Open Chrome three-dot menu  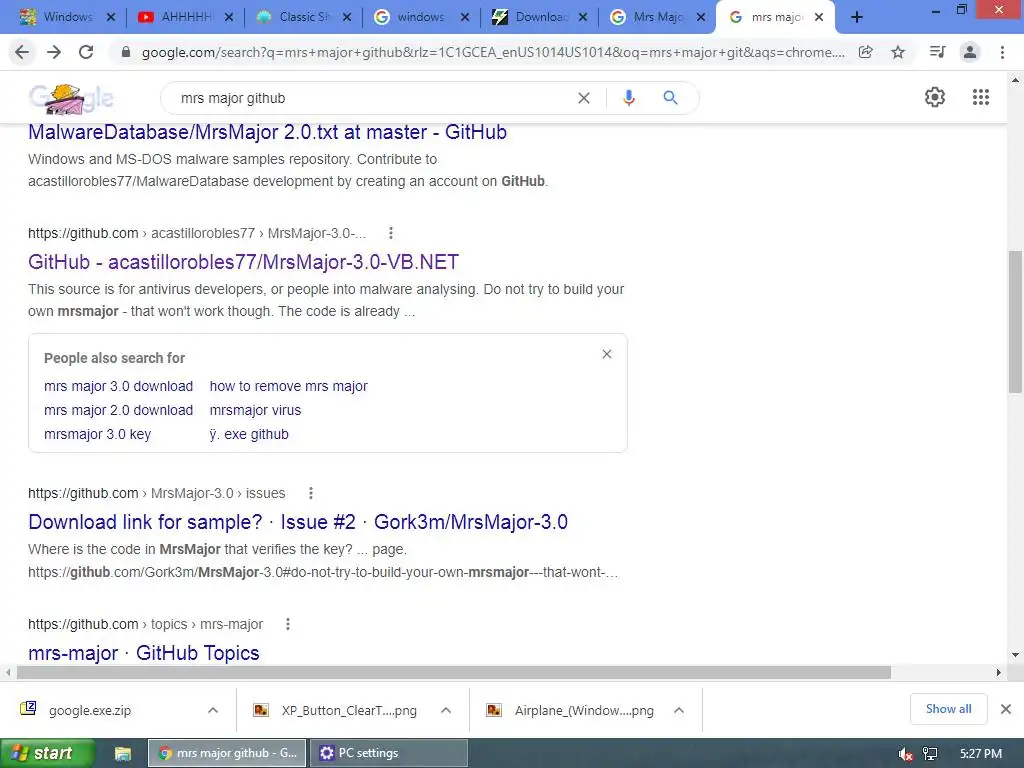1002,52
